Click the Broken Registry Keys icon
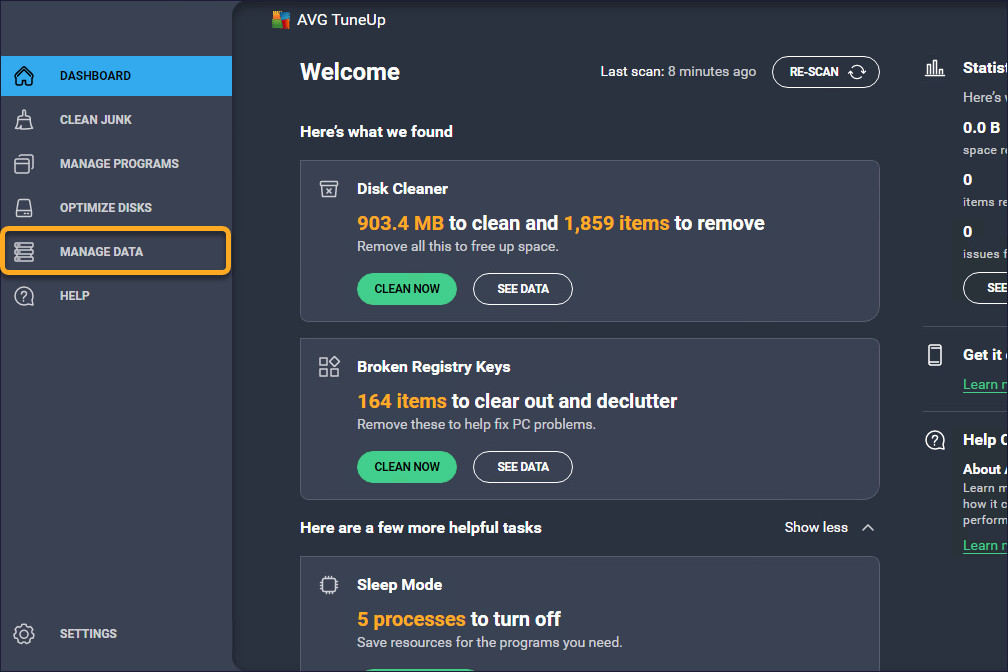The width and height of the screenshot is (1008, 672). point(329,367)
